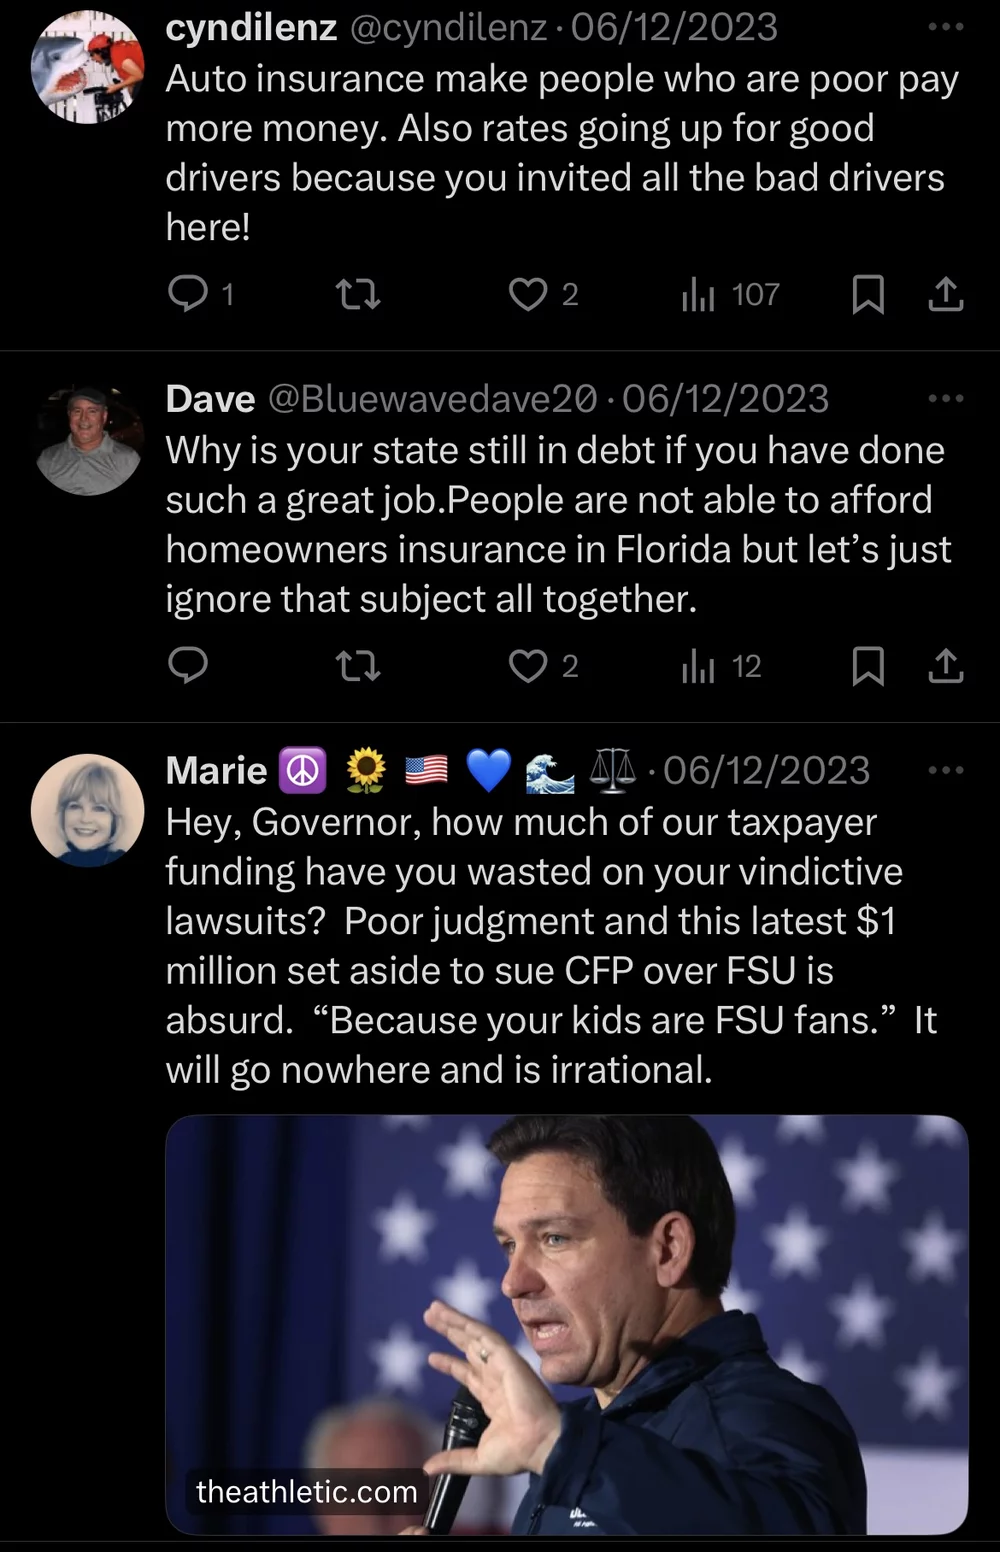This screenshot has height=1552, width=1000.
Task: Retweet Dave's homeowners insurance post
Action: coord(358,666)
